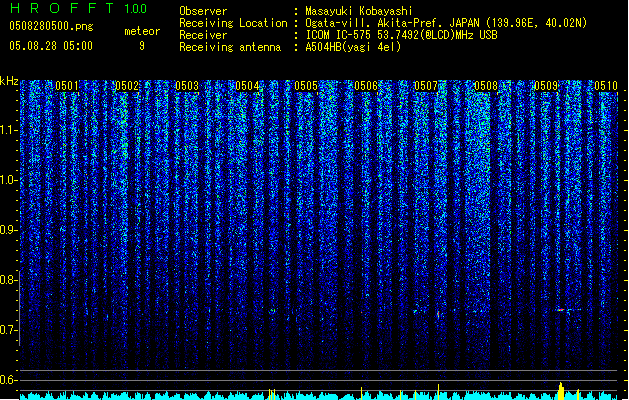Click the Receiver field label
This screenshot has width=629, height=400.
[203, 35]
